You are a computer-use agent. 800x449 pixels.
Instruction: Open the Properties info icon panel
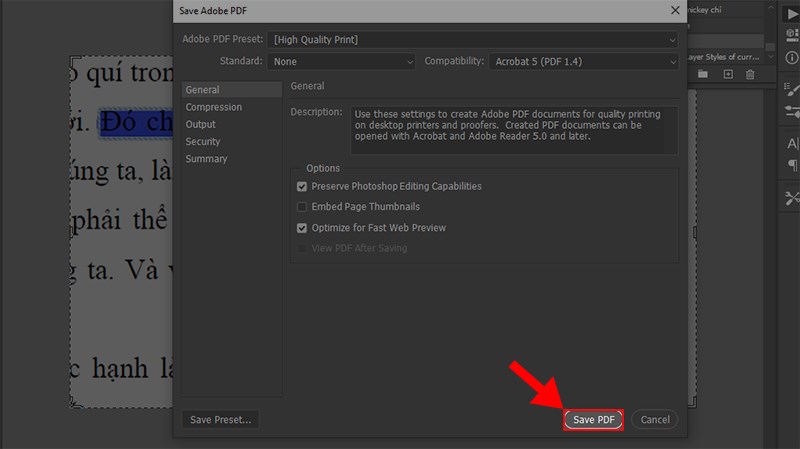coord(791,57)
